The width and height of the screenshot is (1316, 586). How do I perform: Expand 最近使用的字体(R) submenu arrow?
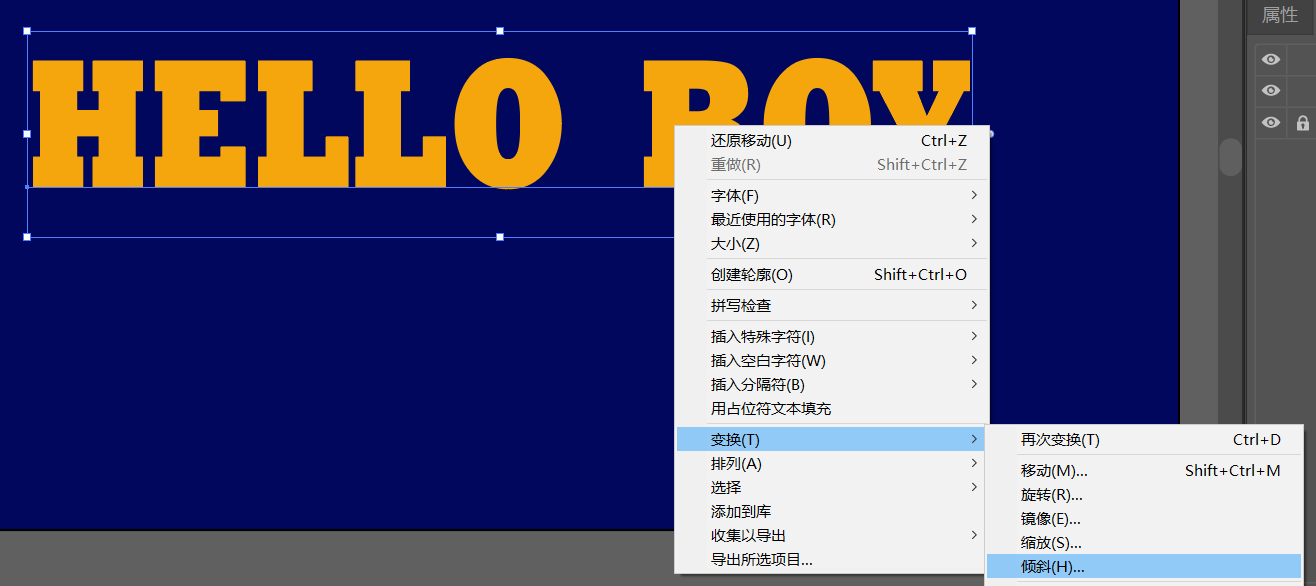click(973, 220)
